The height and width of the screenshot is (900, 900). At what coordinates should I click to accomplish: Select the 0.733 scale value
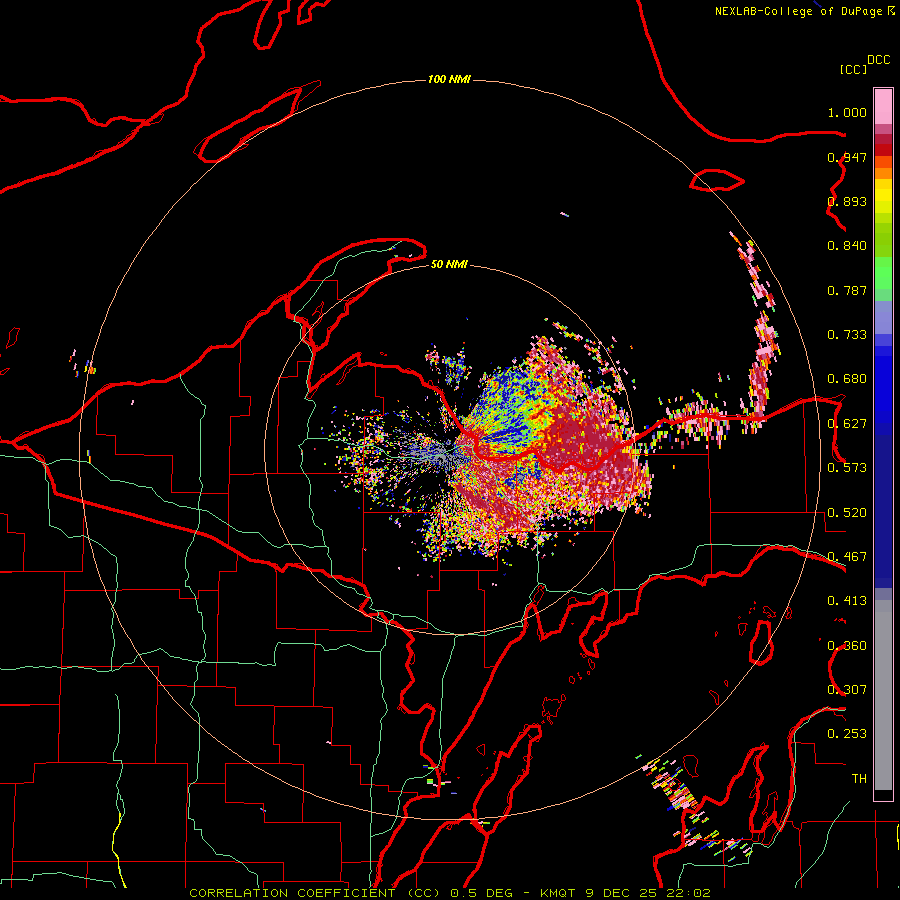847,335
